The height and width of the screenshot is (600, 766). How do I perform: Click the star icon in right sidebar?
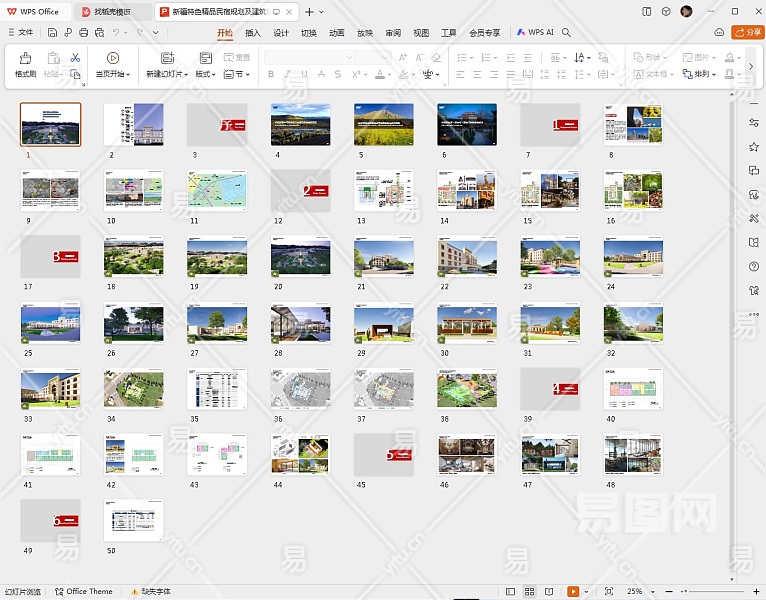(753, 146)
